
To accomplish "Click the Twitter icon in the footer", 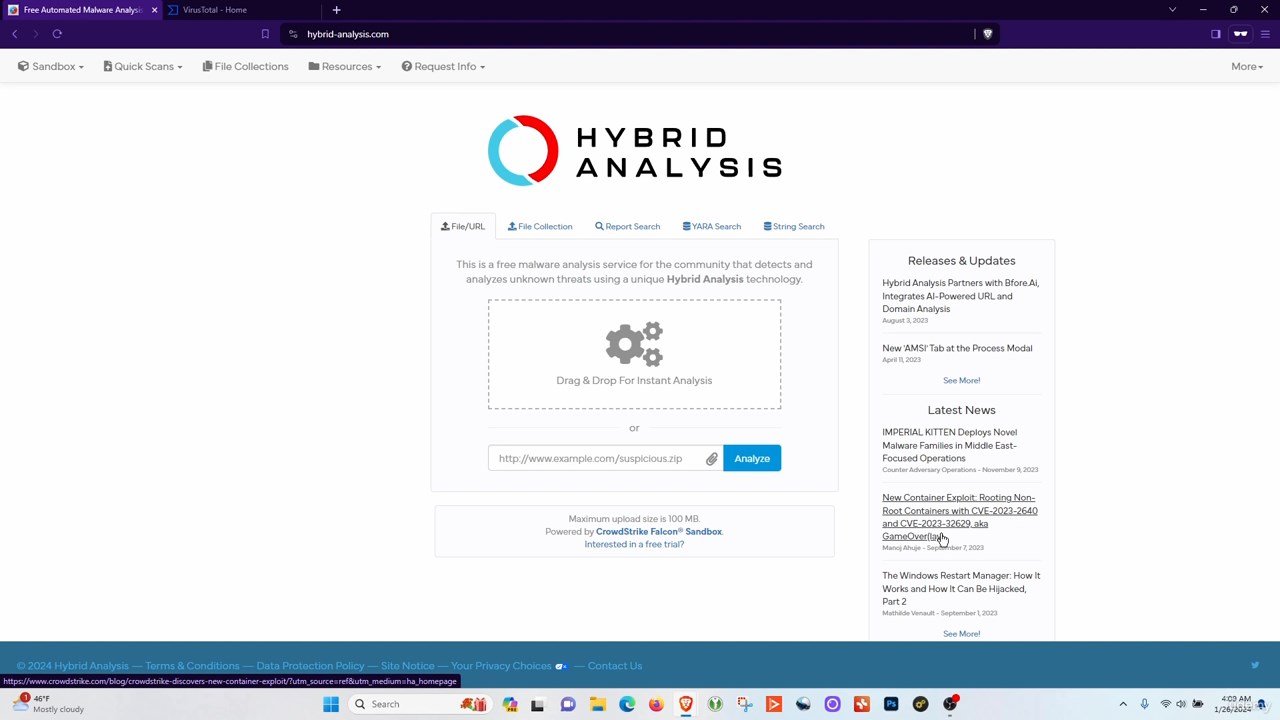I will click(1255, 666).
